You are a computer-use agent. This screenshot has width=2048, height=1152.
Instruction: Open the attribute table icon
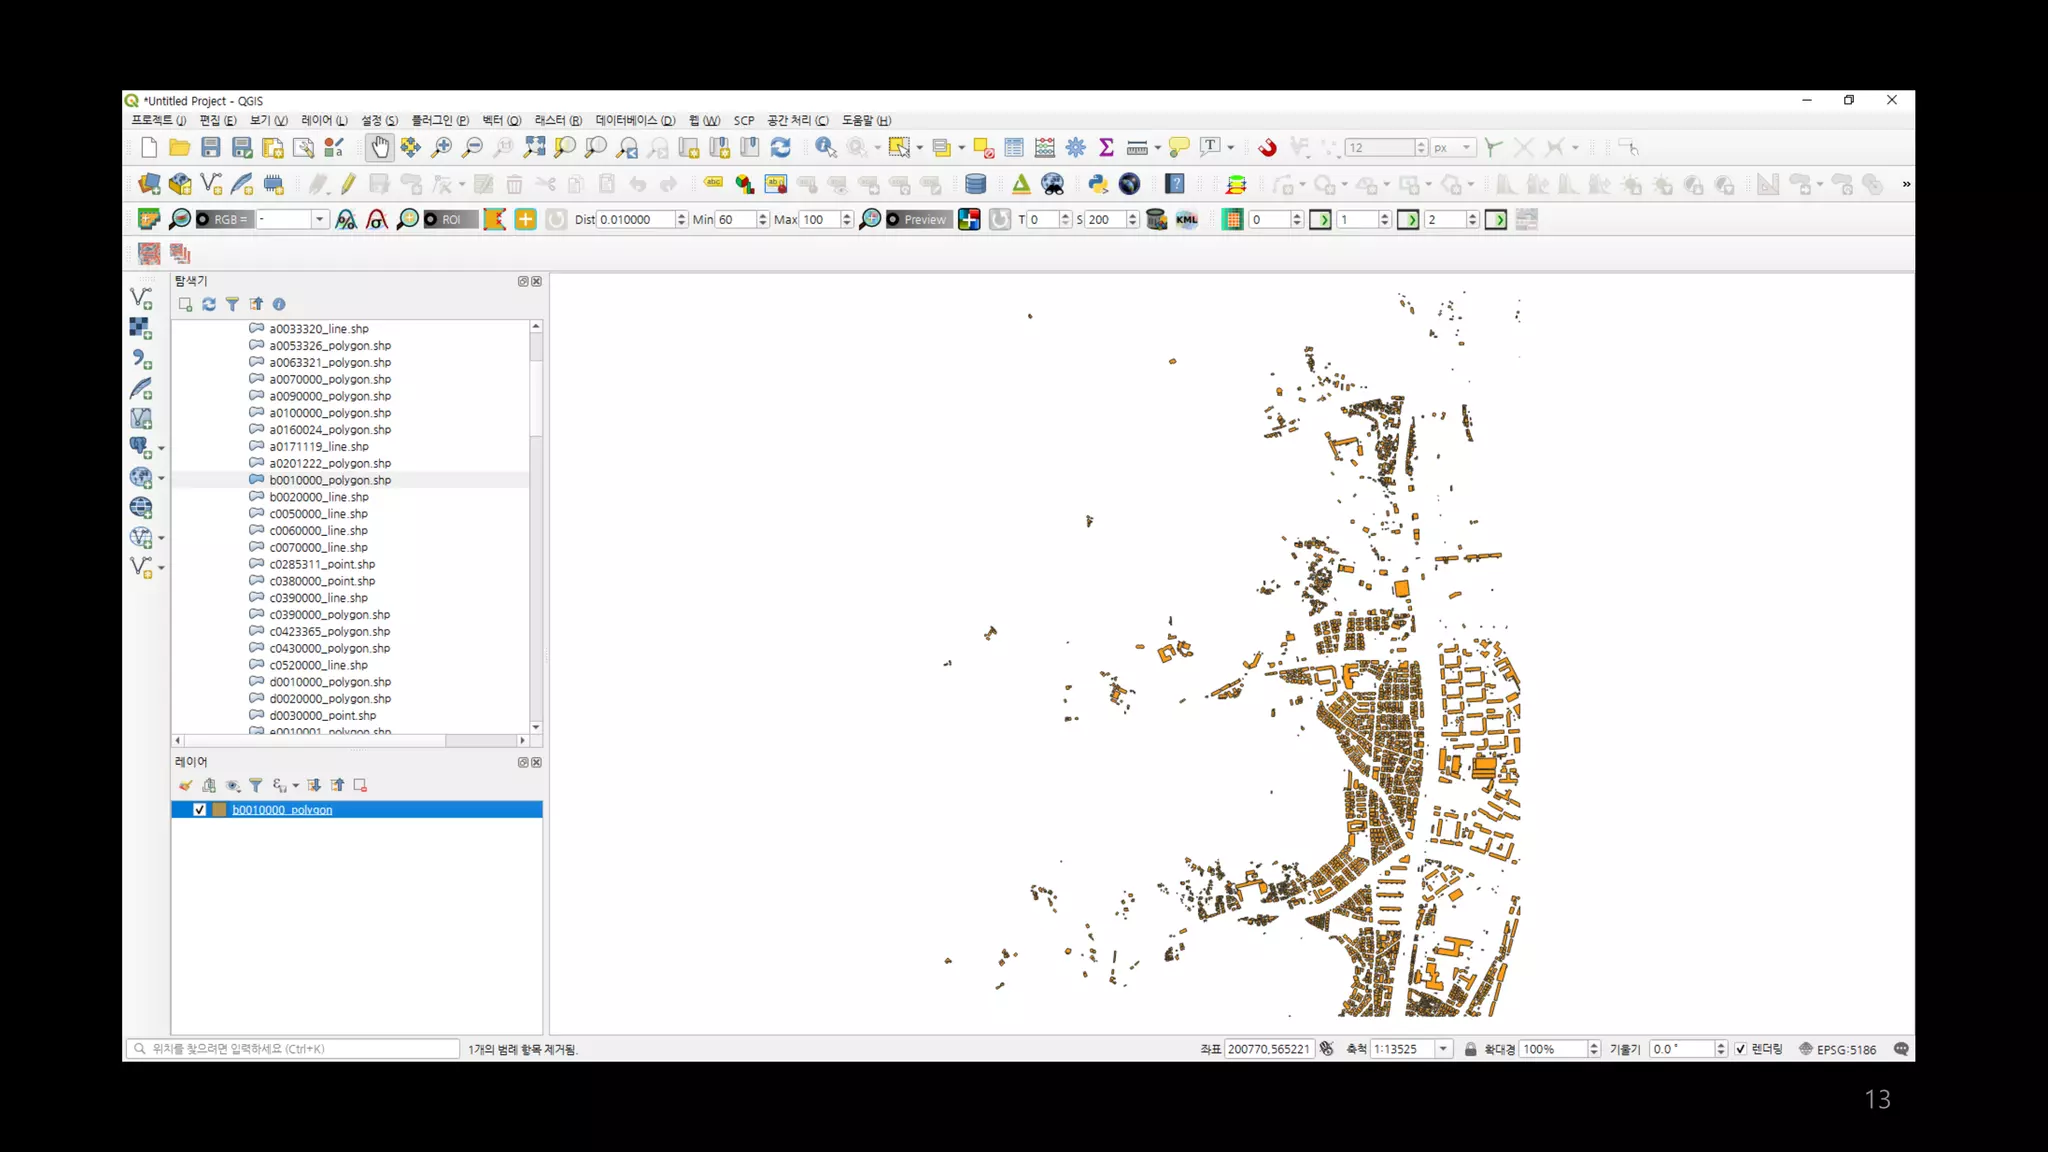pos(1014,148)
